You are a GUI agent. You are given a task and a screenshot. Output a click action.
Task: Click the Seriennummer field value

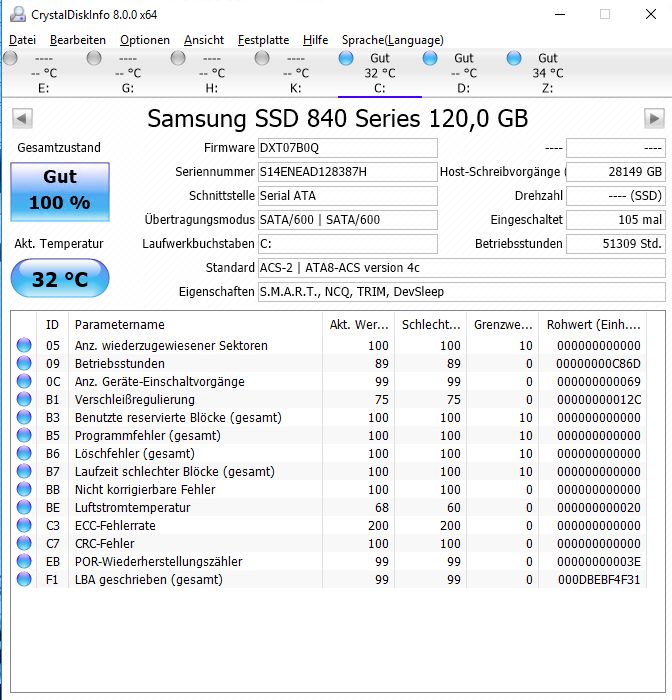pyautogui.click(x=347, y=172)
